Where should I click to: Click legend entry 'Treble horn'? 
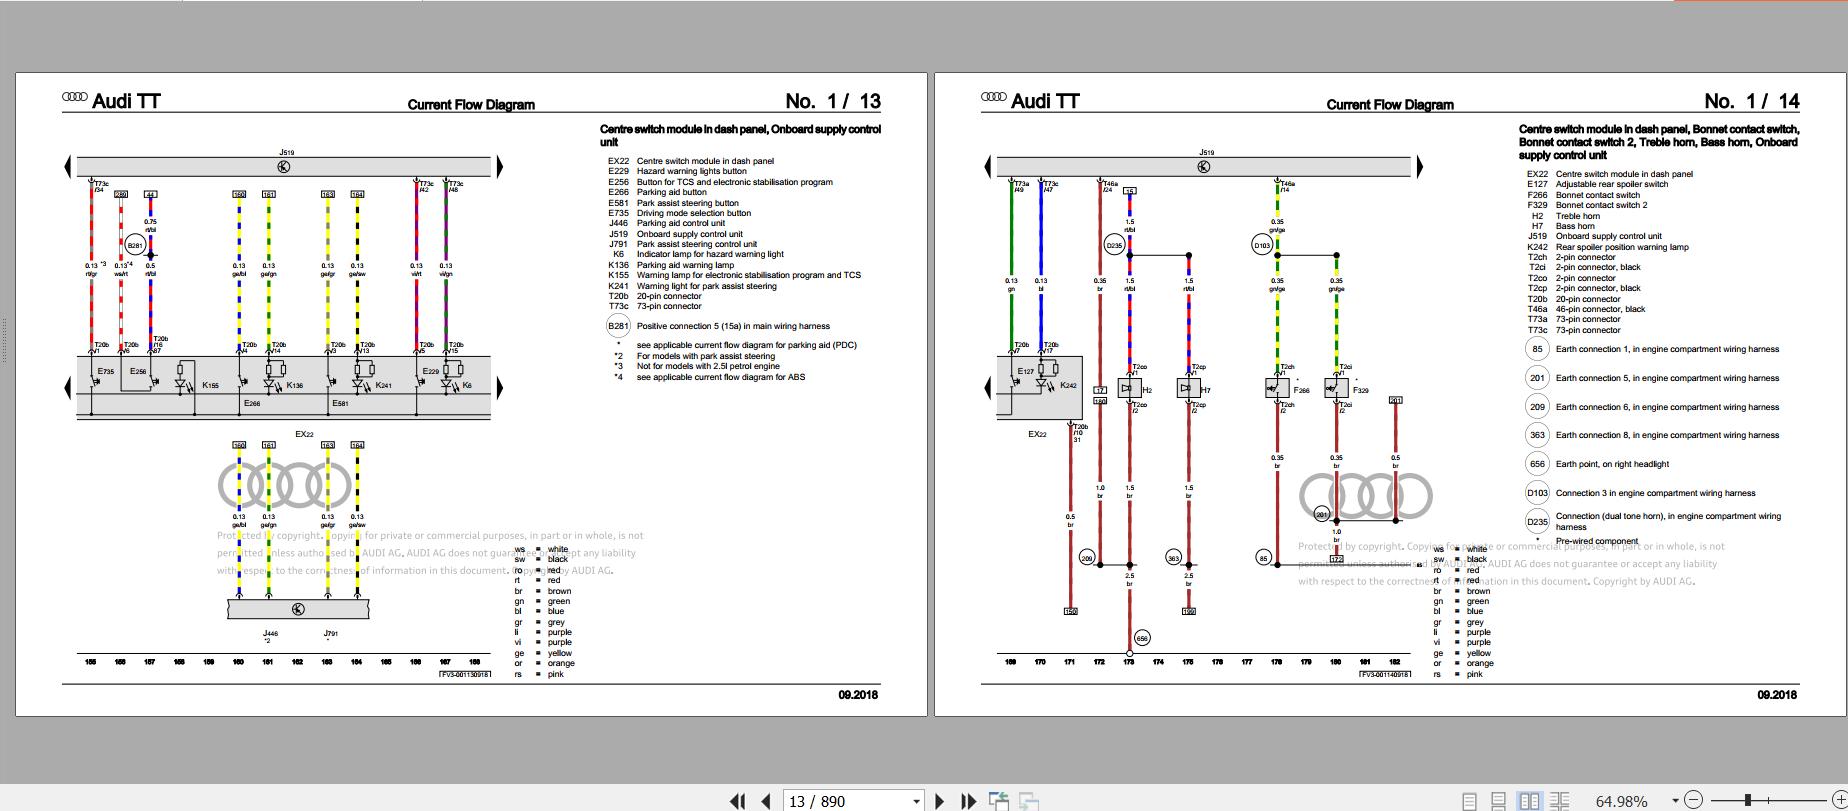[1578, 216]
